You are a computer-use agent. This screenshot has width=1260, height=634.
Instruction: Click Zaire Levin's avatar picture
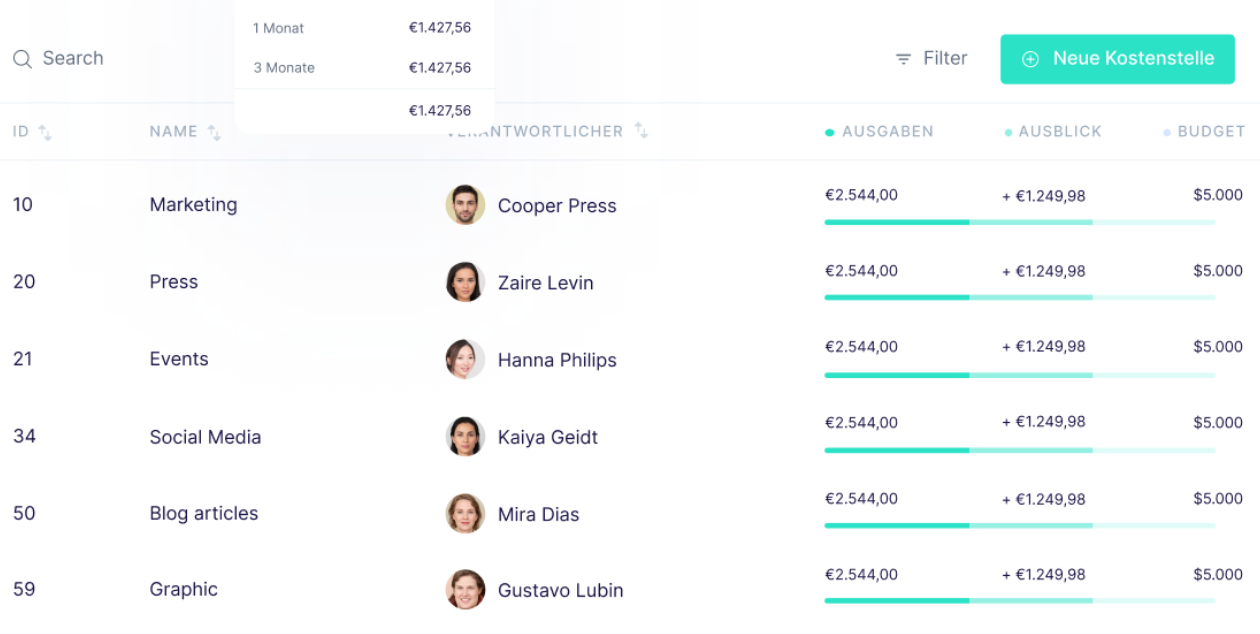465,282
